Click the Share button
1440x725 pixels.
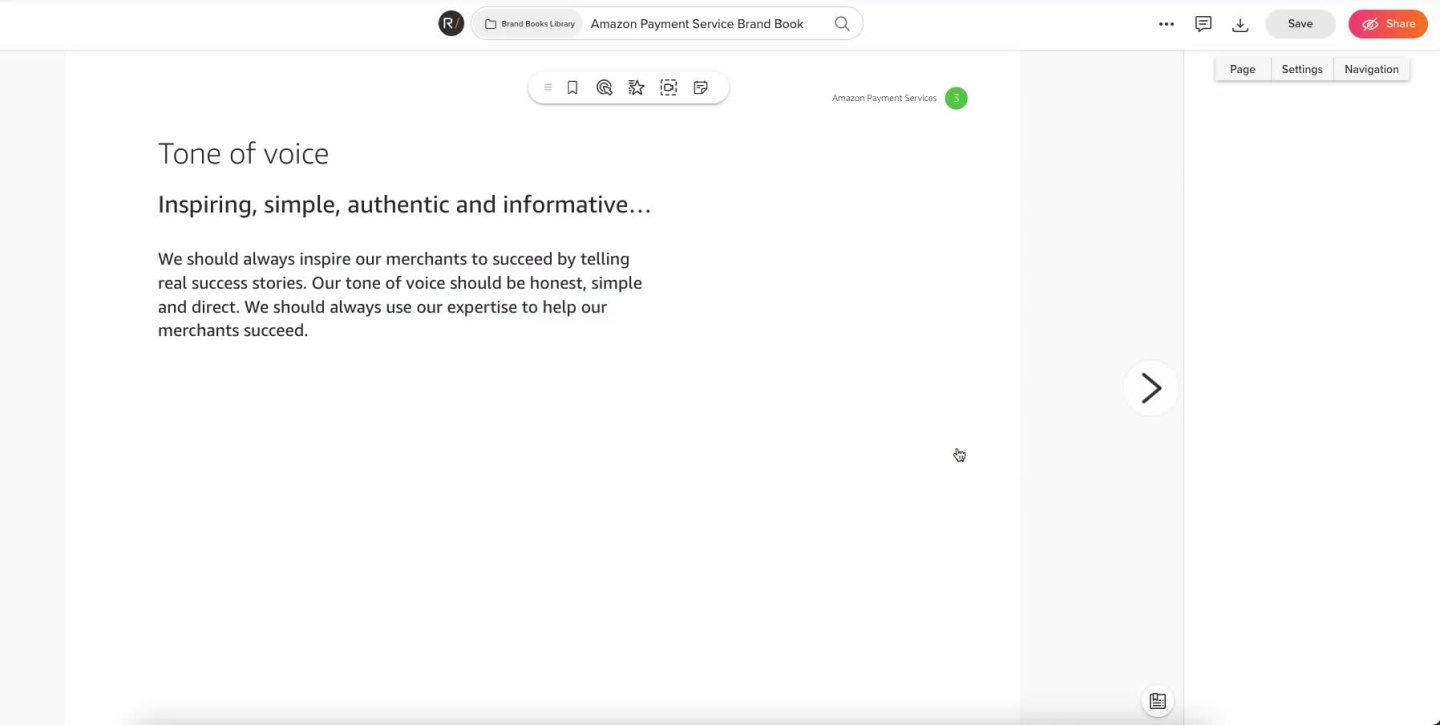(x=1387, y=24)
